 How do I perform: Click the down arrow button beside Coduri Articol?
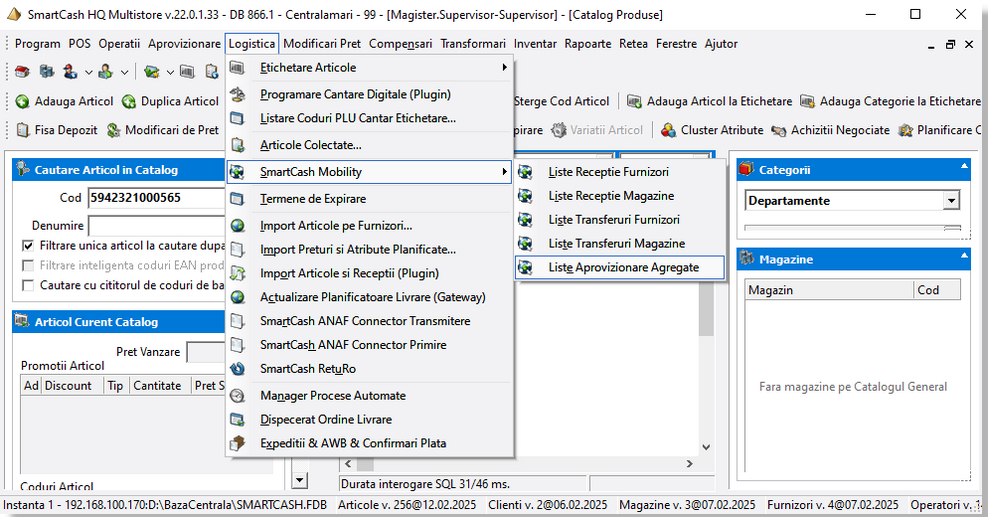click(300, 481)
